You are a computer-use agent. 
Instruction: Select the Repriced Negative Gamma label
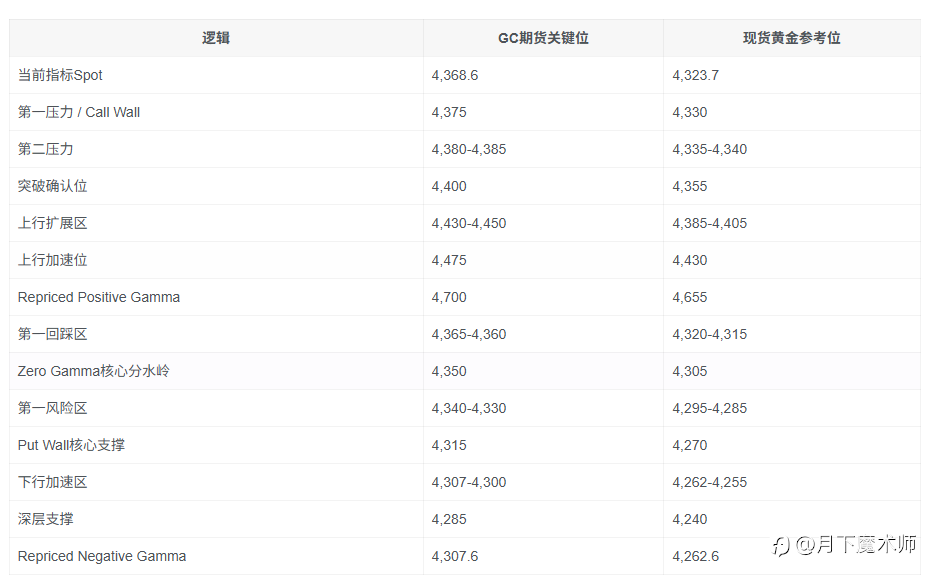tap(102, 557)
